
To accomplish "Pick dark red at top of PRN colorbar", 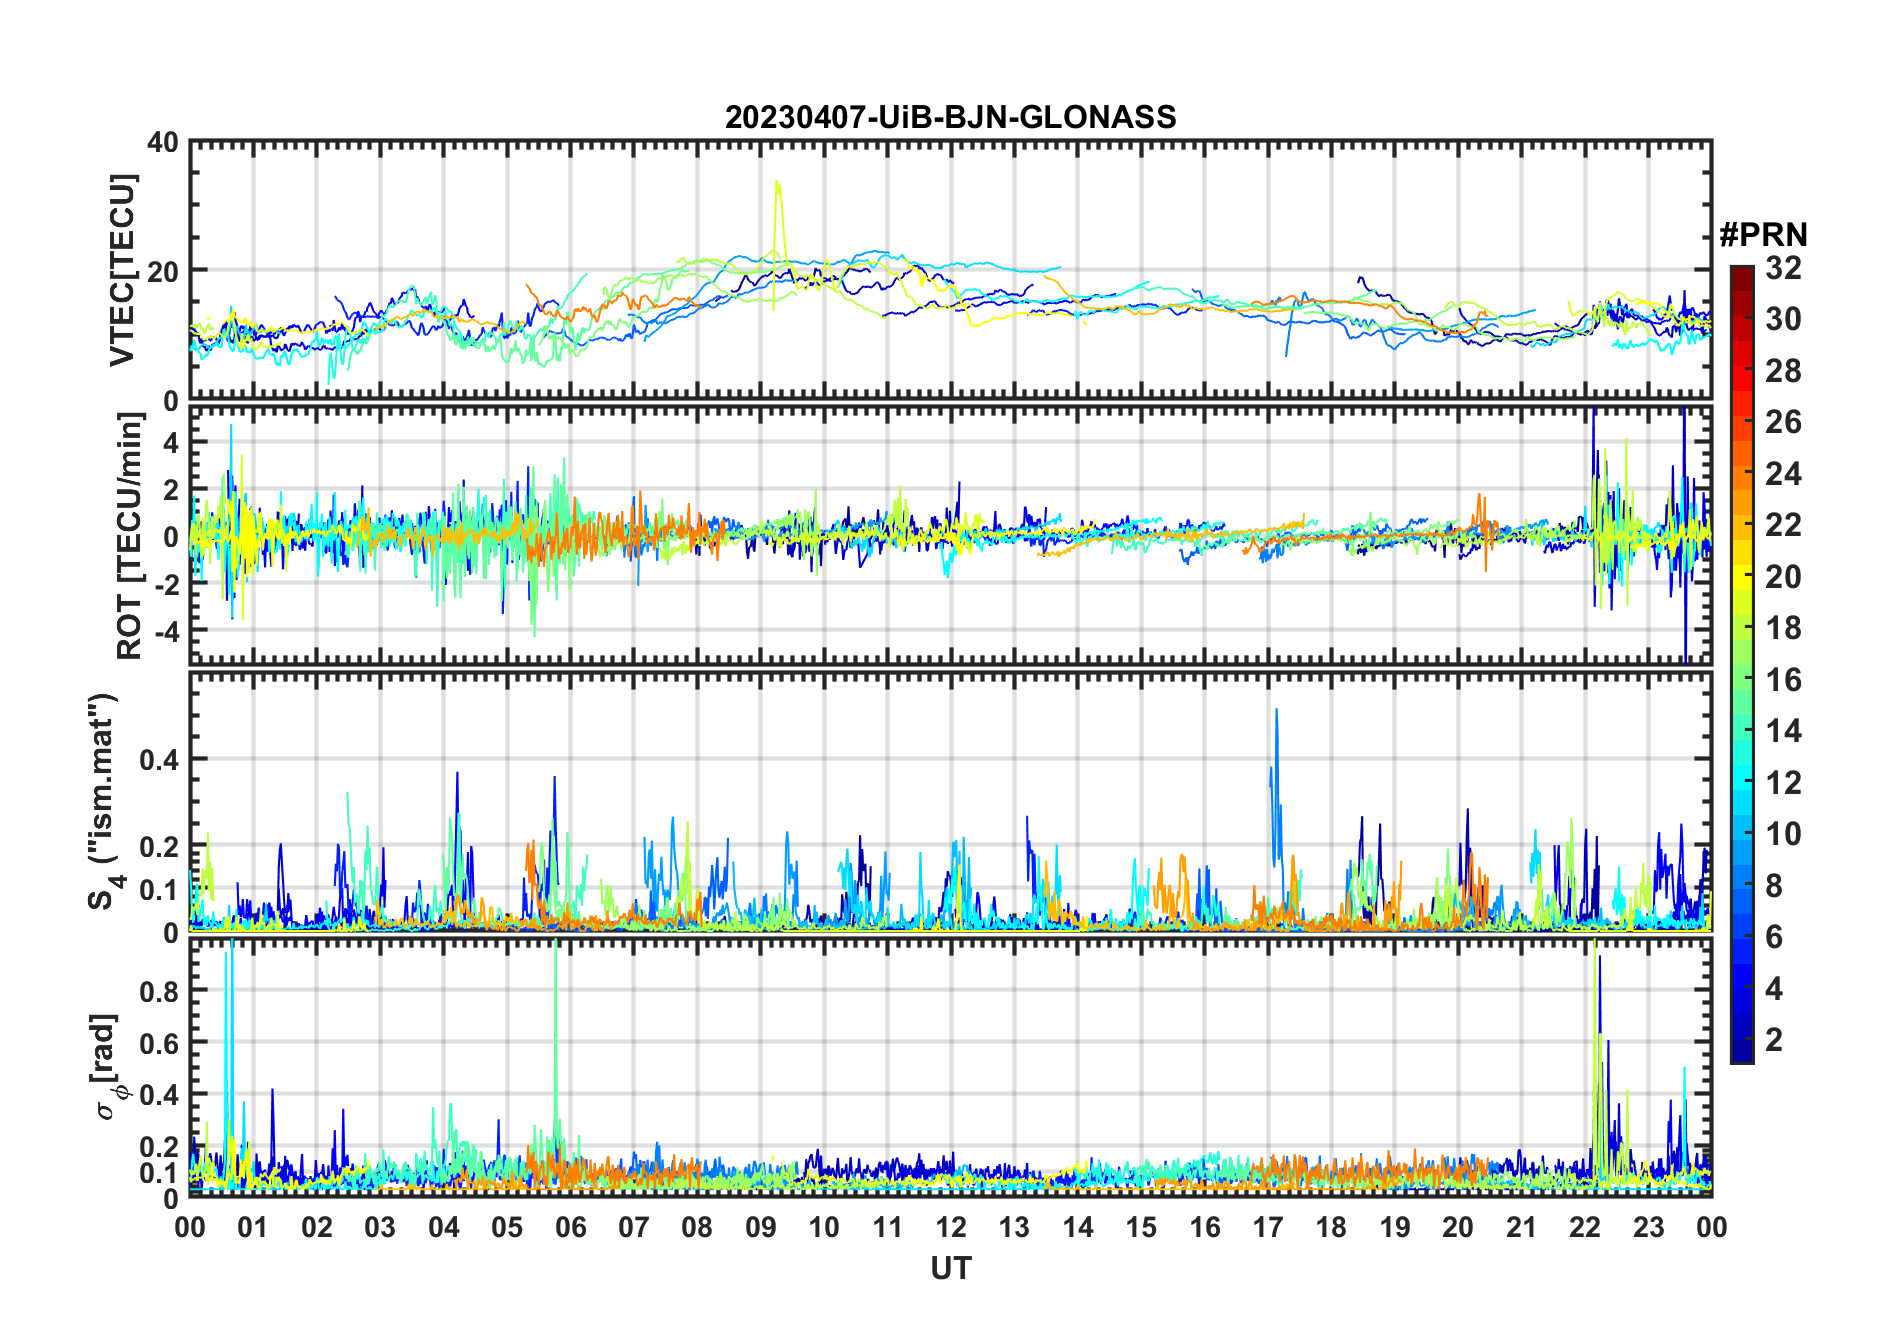I will tap(1741, 274).
